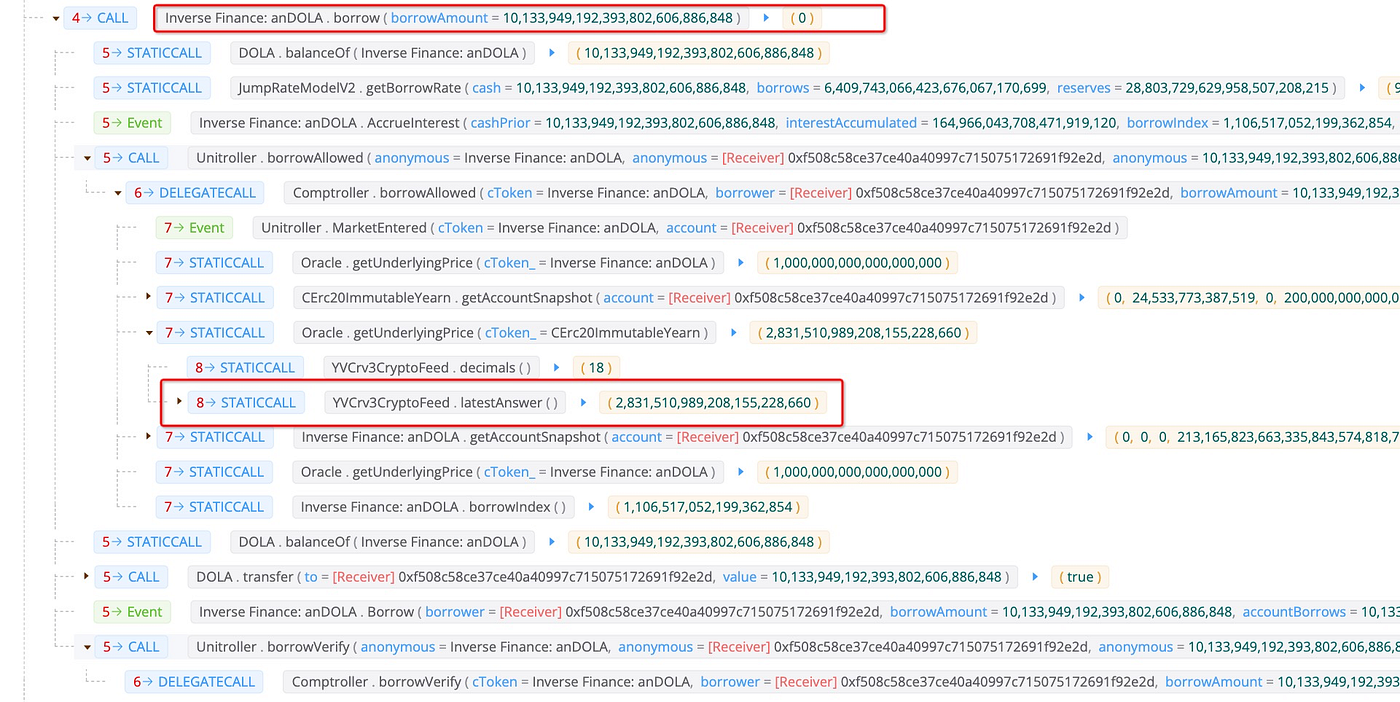Click the (true) transfer return value

pos(1079,577)
